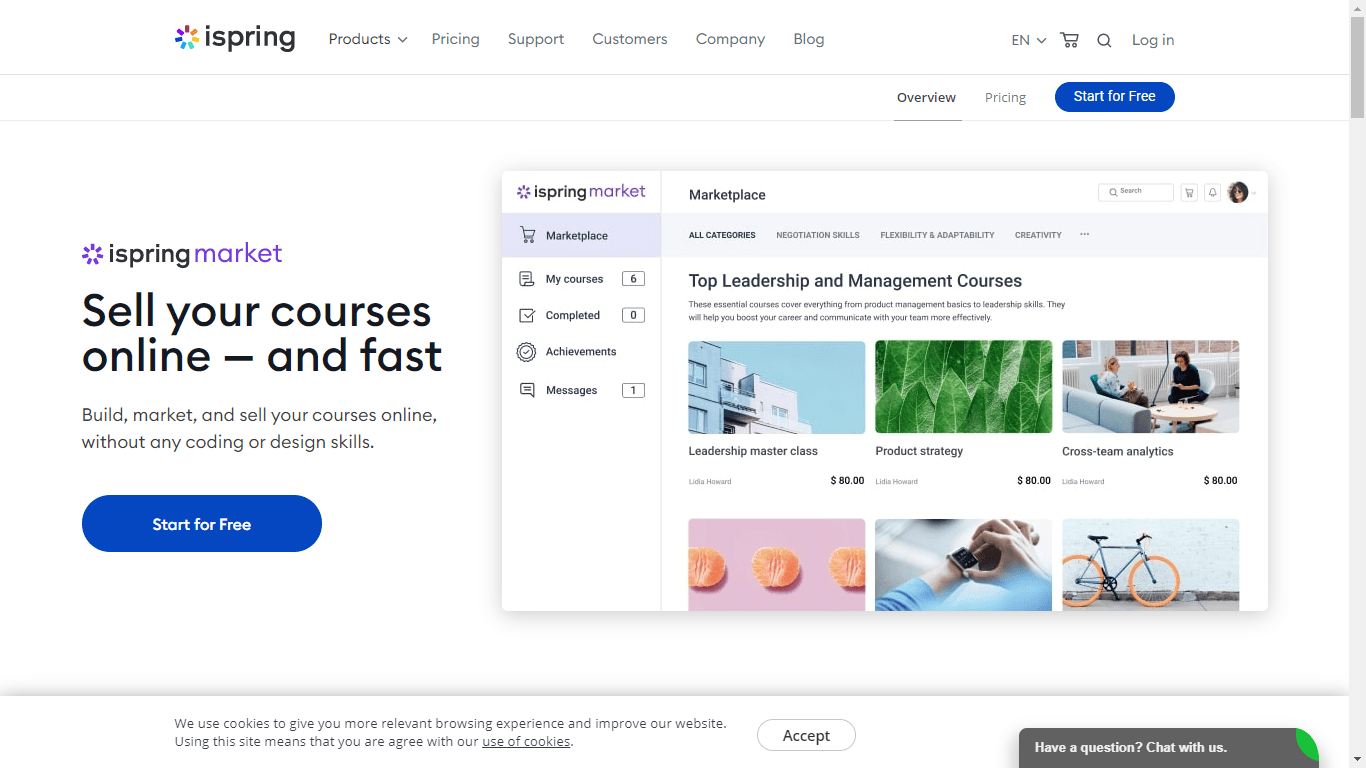
Task: Open the Product strategy course thumbnail
Action: [x=963, y=387]
